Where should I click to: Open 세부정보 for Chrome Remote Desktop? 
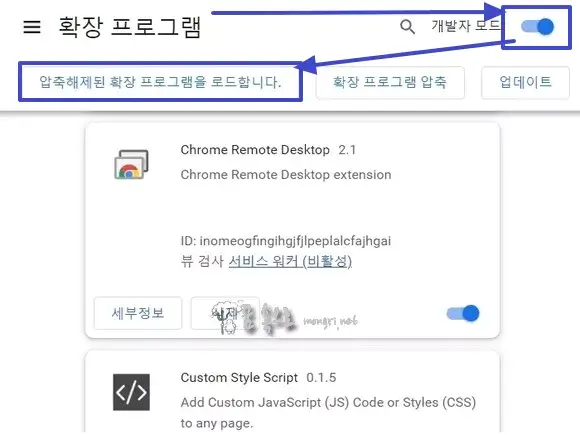coord(138,313)
